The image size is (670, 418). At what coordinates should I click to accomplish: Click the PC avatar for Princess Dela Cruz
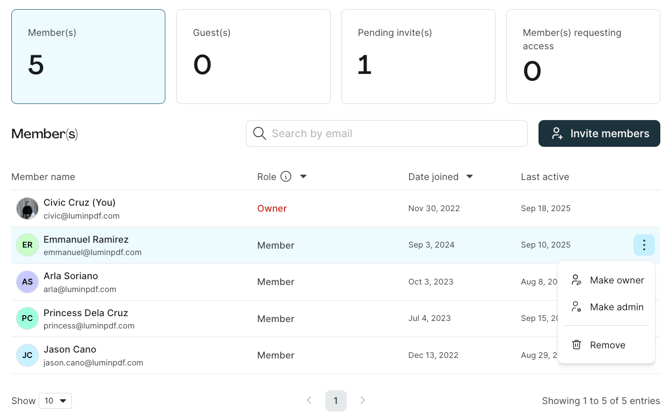[x=27, y=319]
